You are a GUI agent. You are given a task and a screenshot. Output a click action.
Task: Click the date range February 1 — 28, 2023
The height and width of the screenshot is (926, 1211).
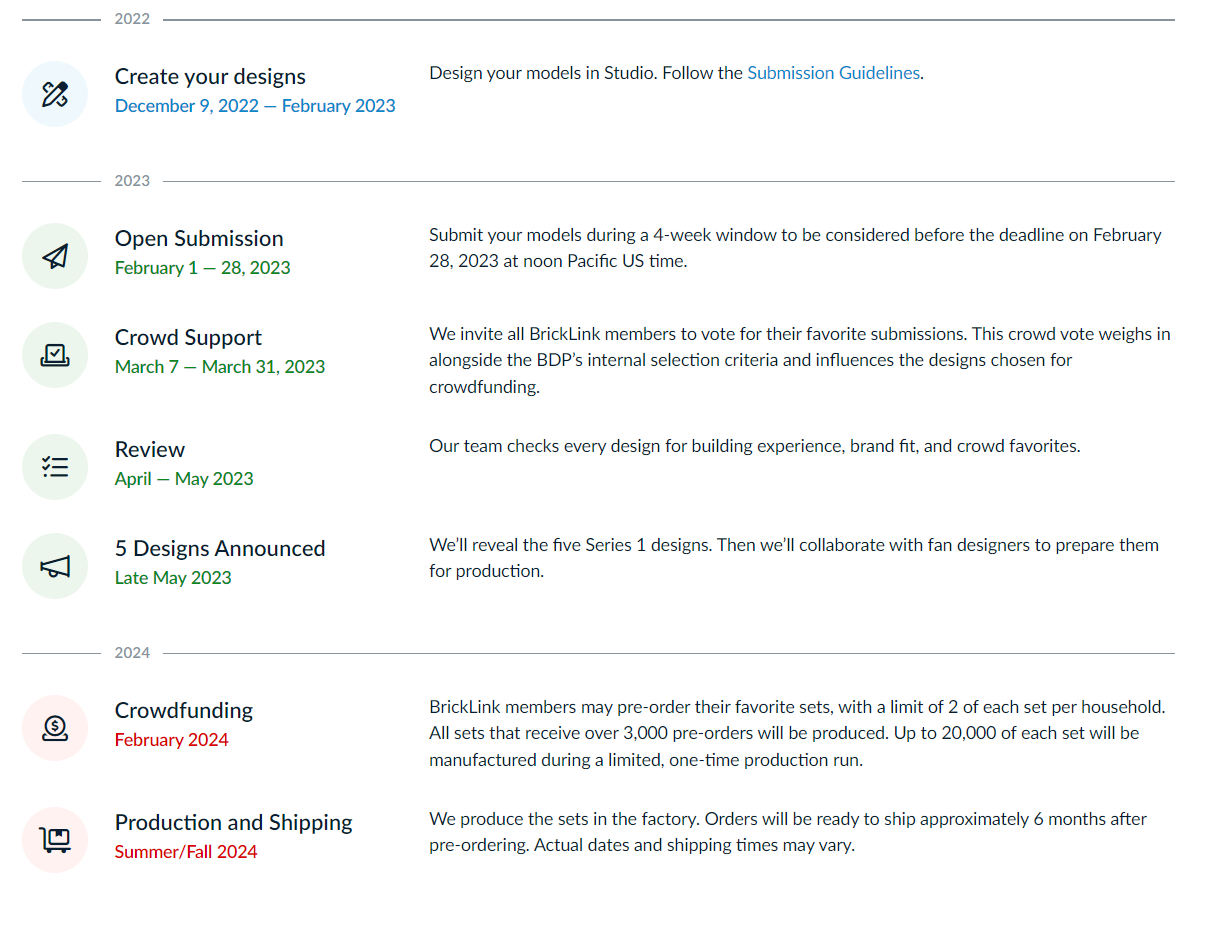pos(202,267)
